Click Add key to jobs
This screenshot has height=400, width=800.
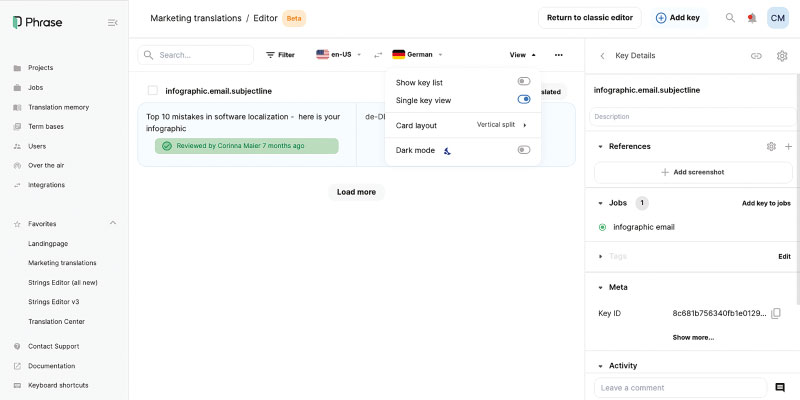point(766,203)
